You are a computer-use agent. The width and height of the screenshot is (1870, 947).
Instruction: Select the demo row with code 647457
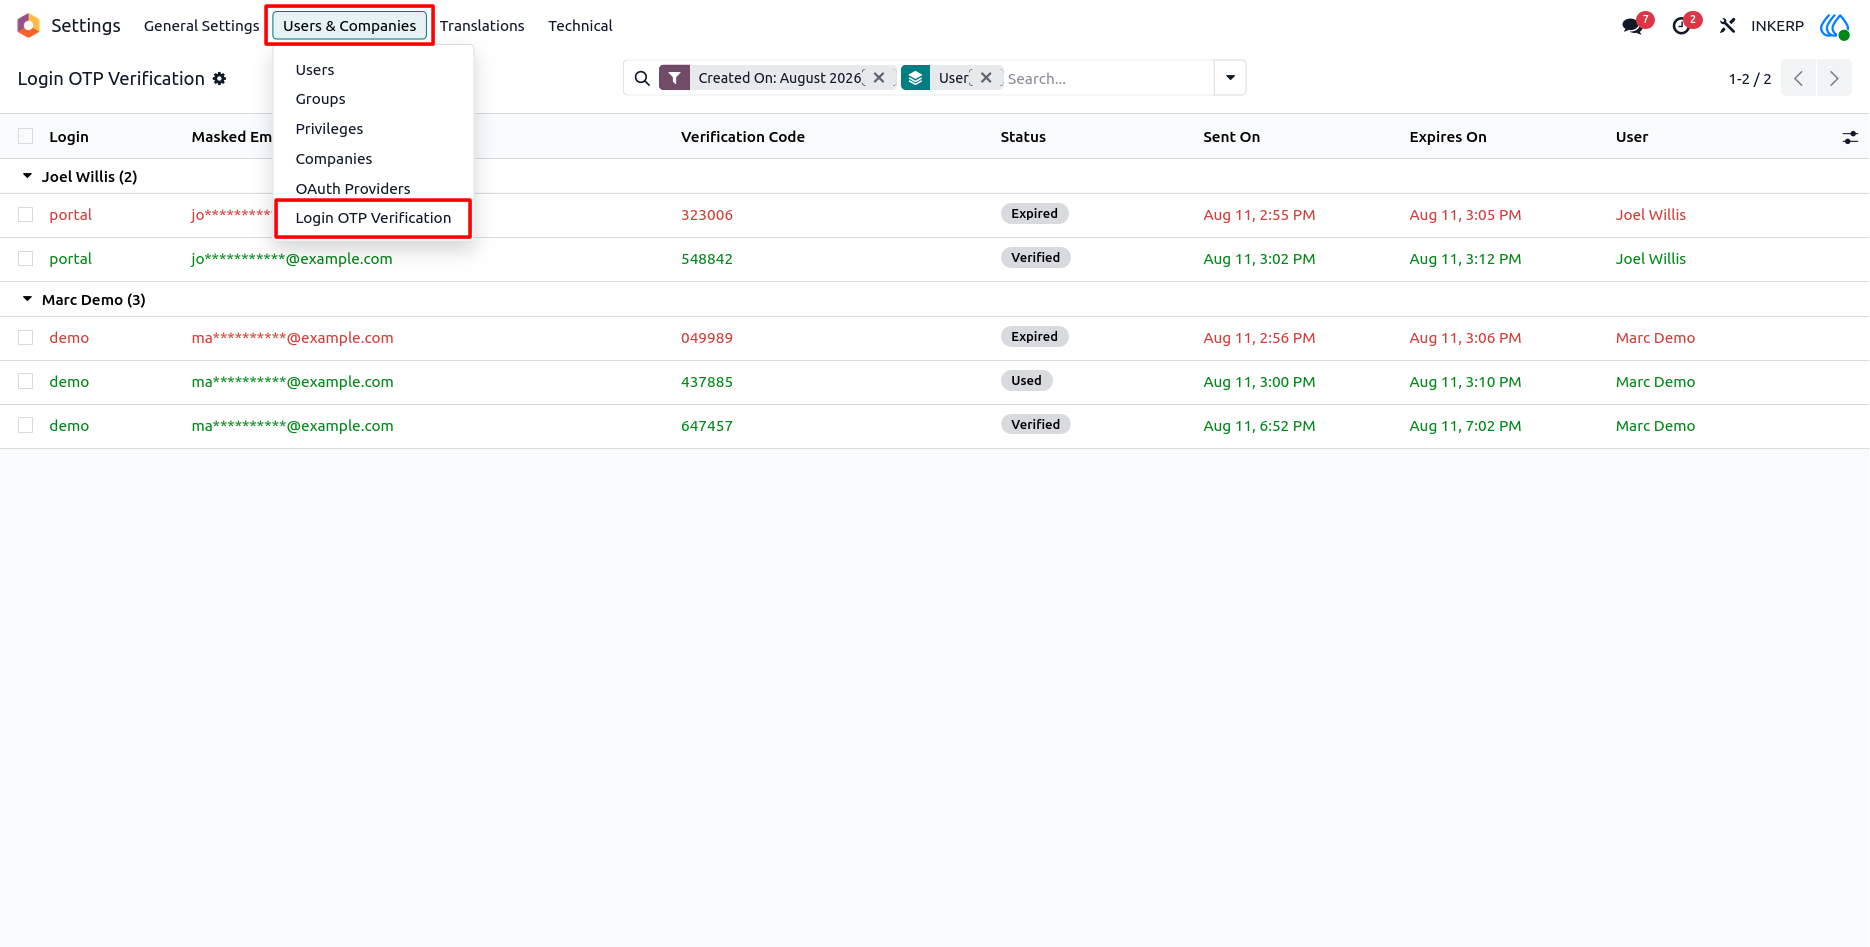click(26, 425)
